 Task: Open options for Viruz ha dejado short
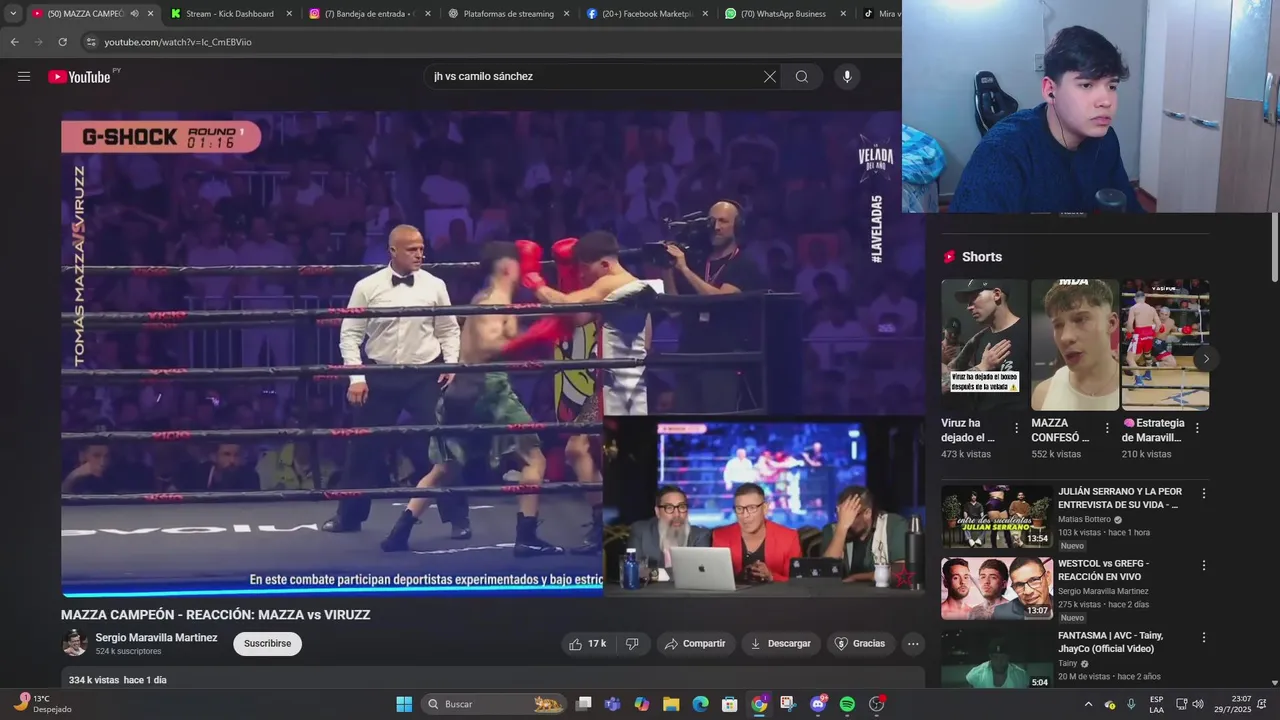click(x=1017, y=428)
